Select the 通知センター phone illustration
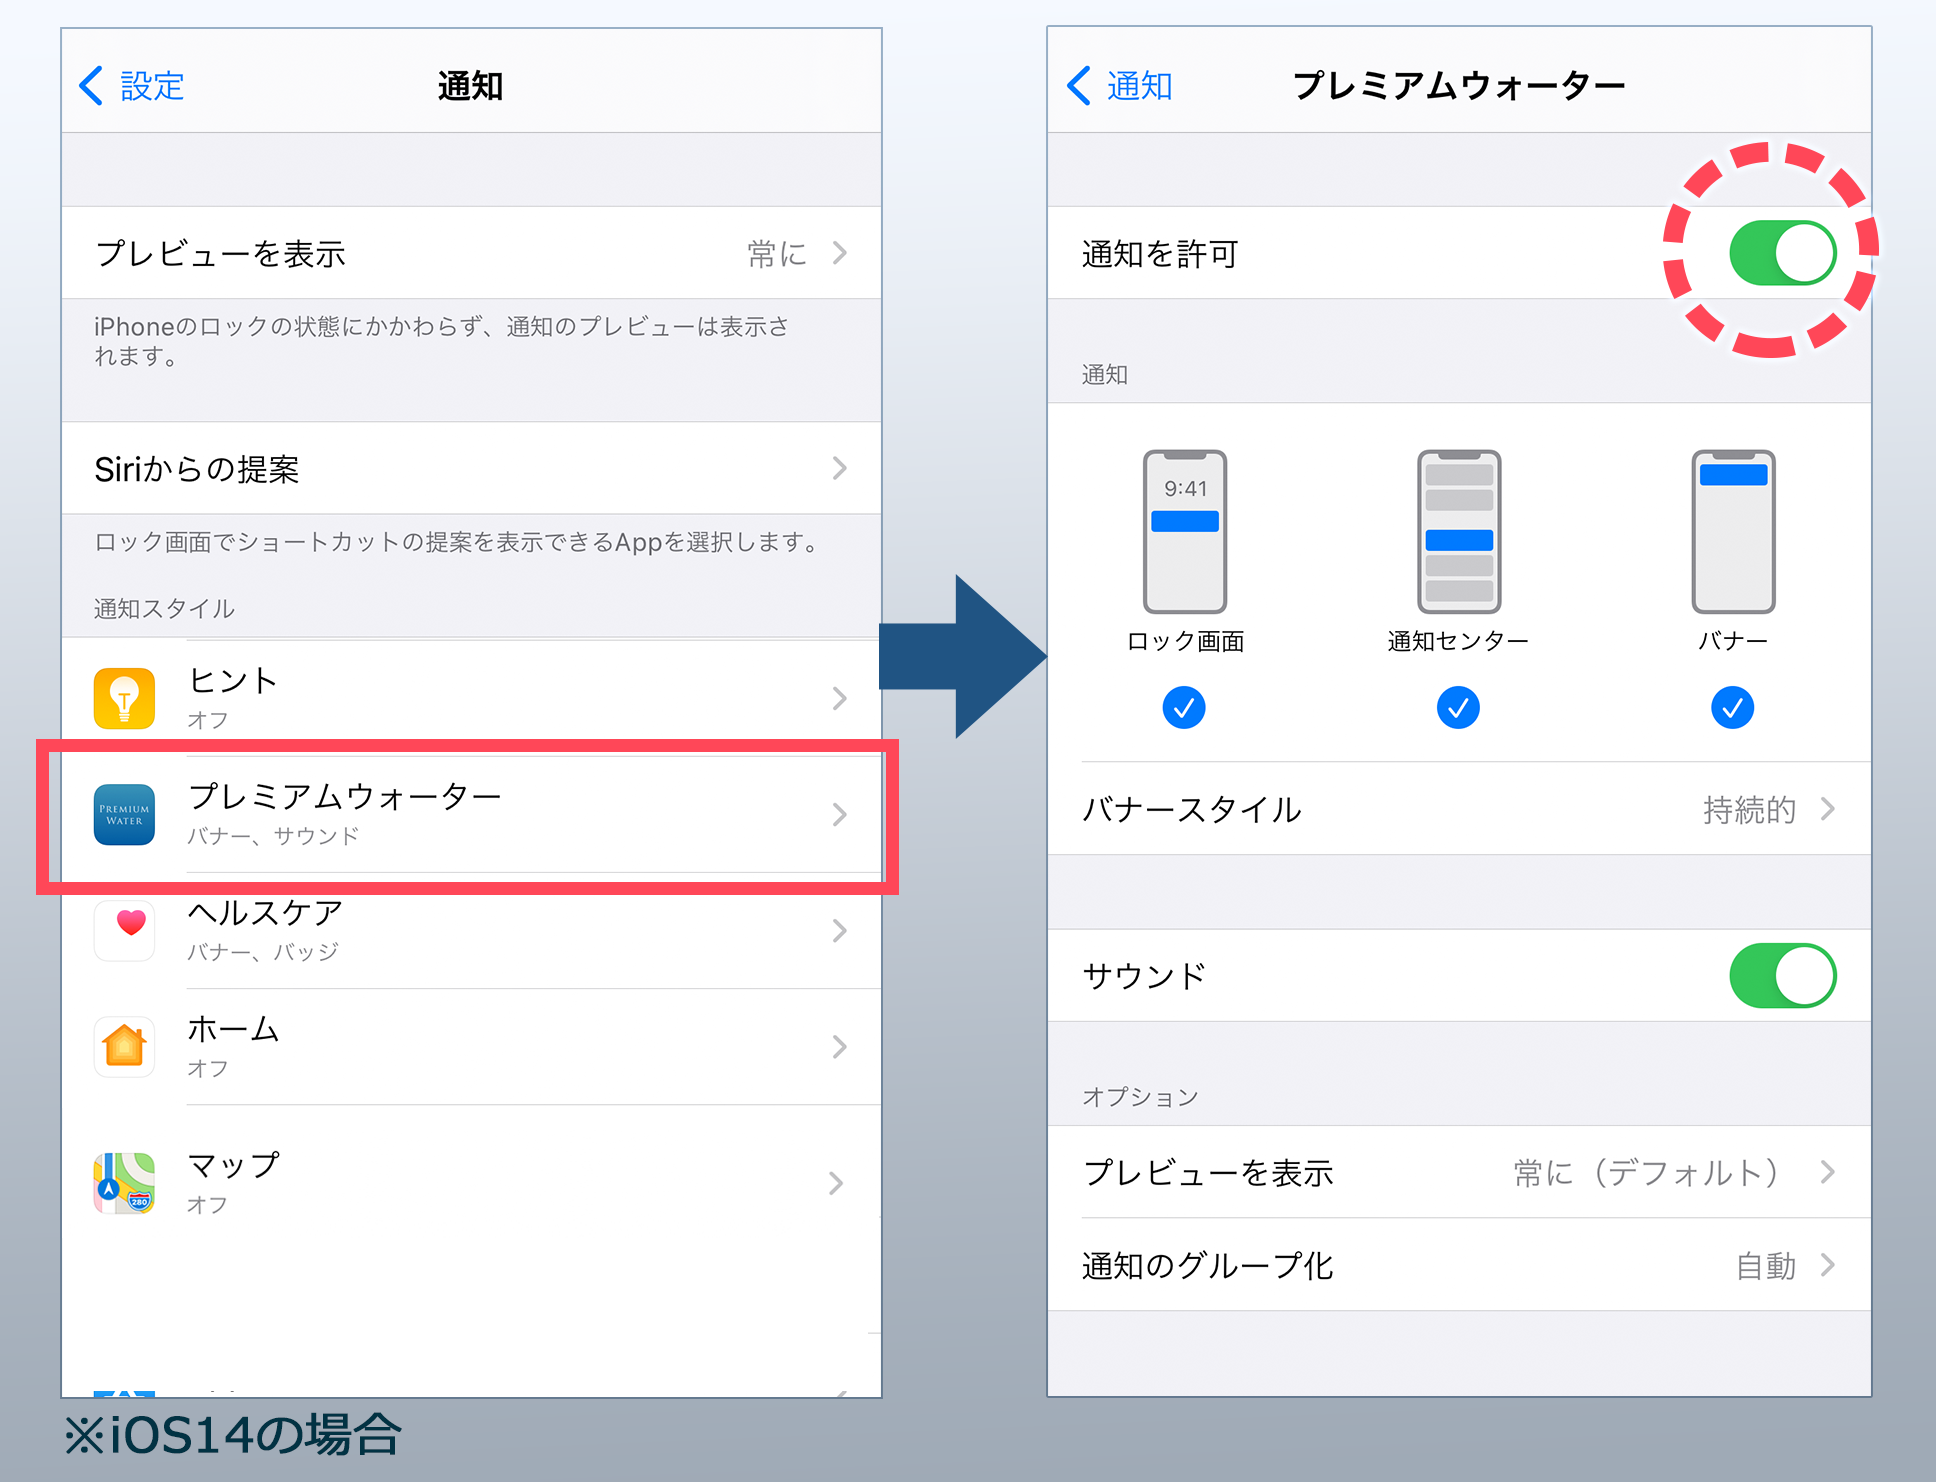This screenshot has width=1936, height=1482. [x=1458, y=531]
